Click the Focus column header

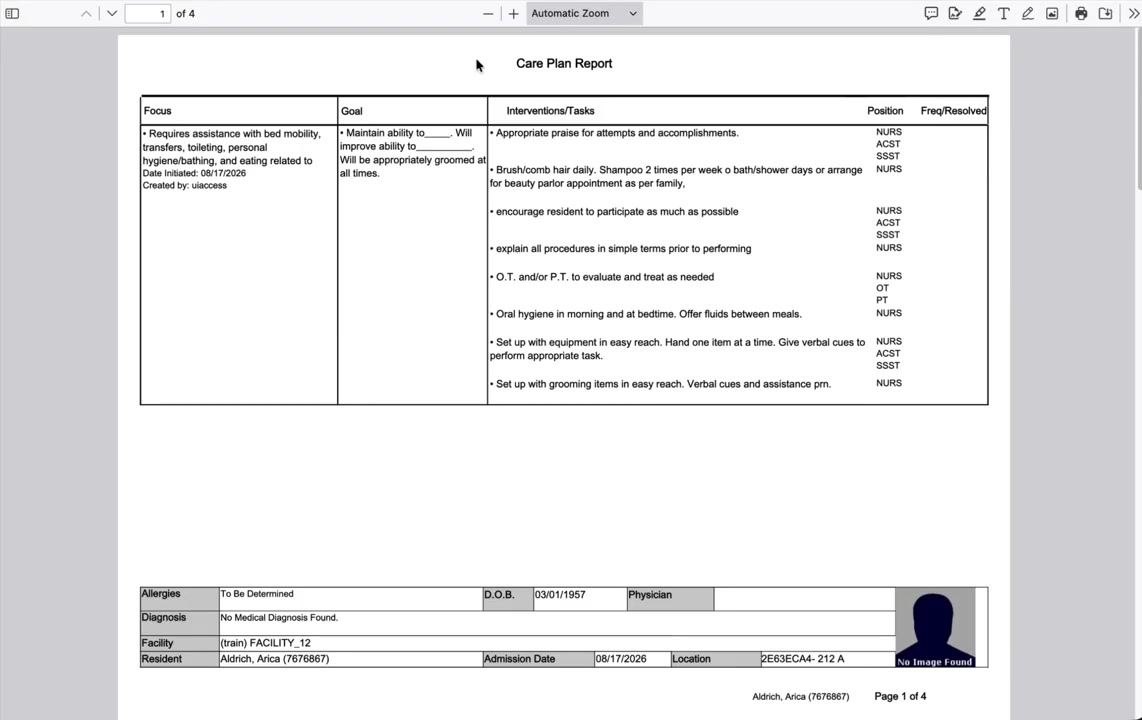pyautogui.click(x=157, y=111)
